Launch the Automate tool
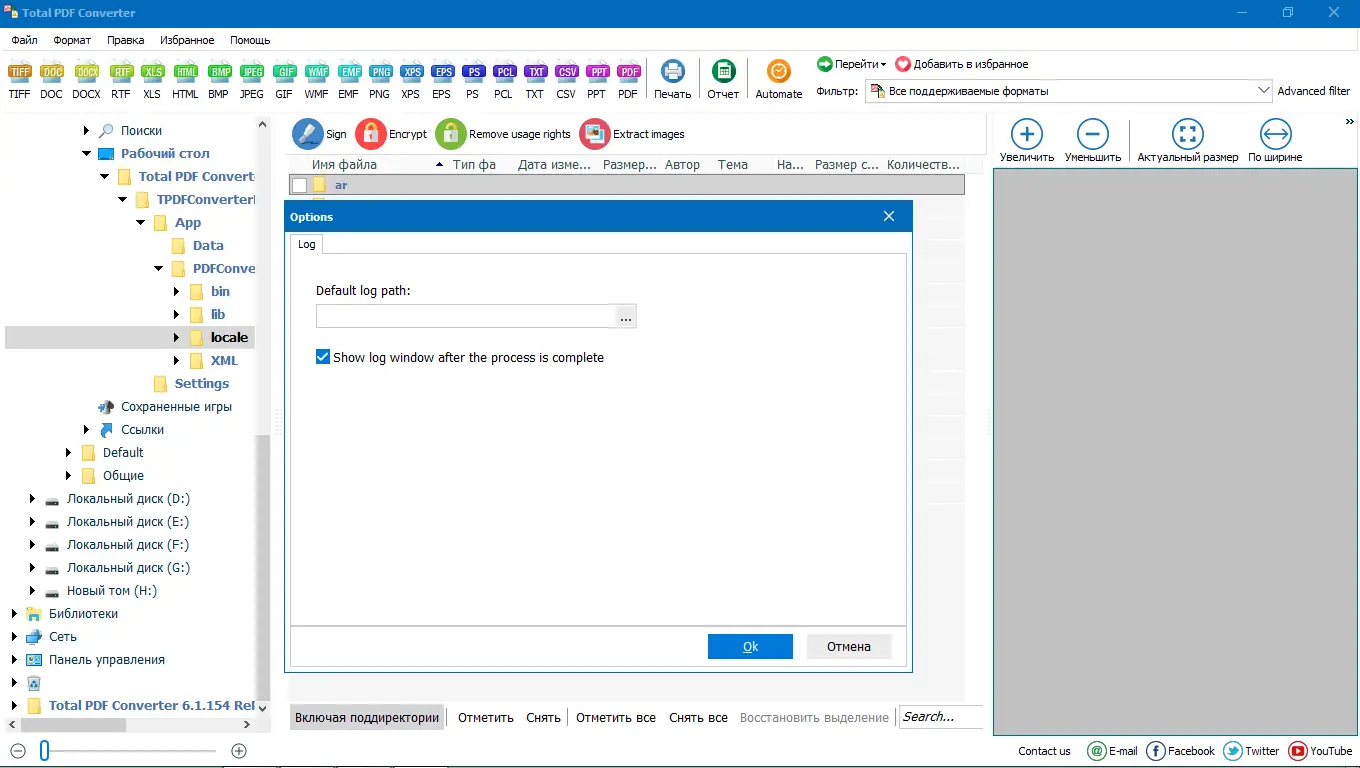 tap(779, 78)
